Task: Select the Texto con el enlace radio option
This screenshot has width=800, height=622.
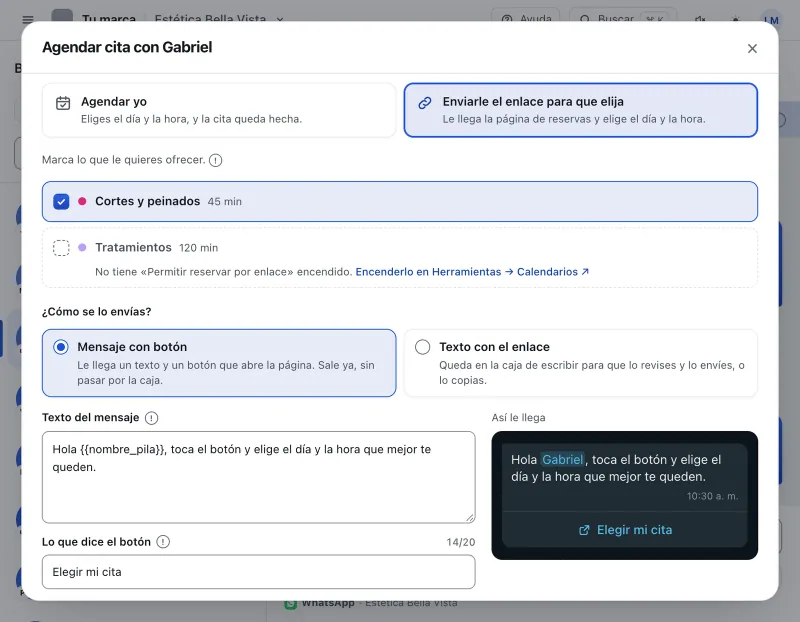Action: 422,347
